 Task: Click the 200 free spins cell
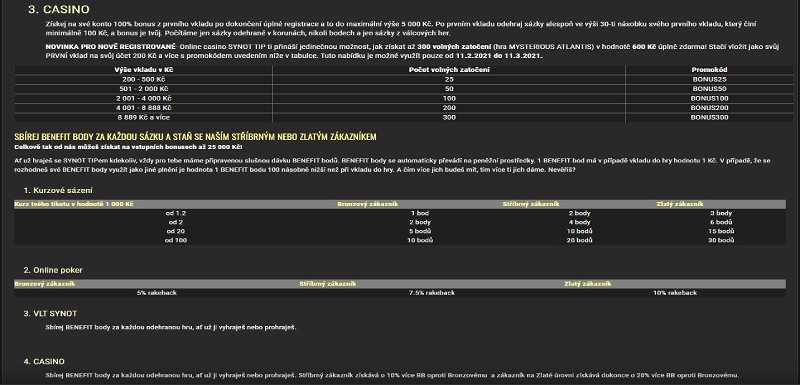[x=449, y=108]
